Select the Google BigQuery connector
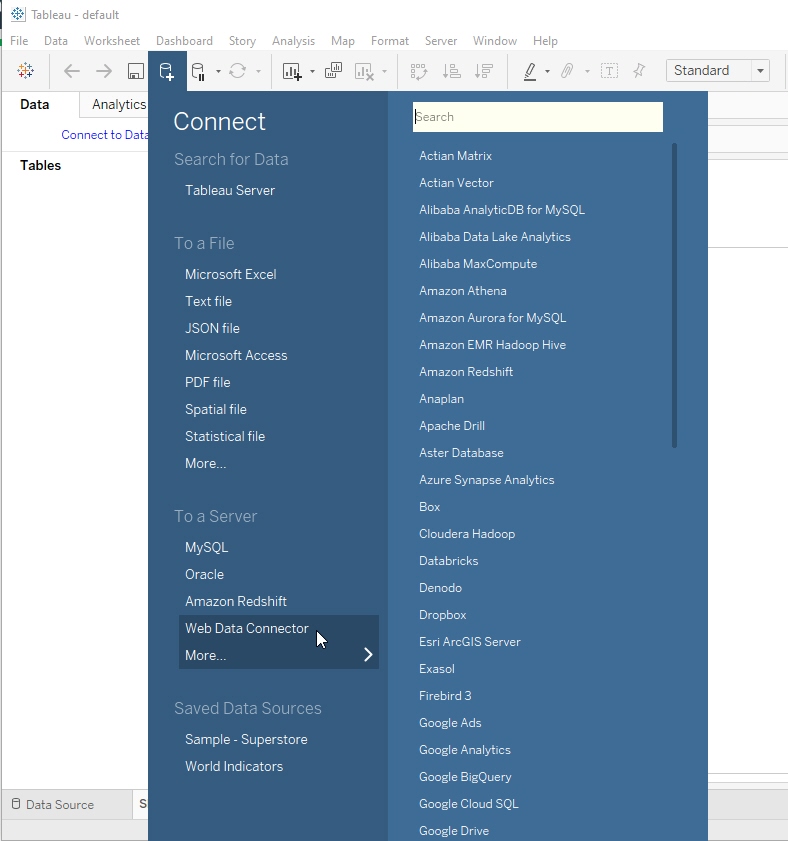The height and width of the screenshot is (841, 788). pos(465,777)
